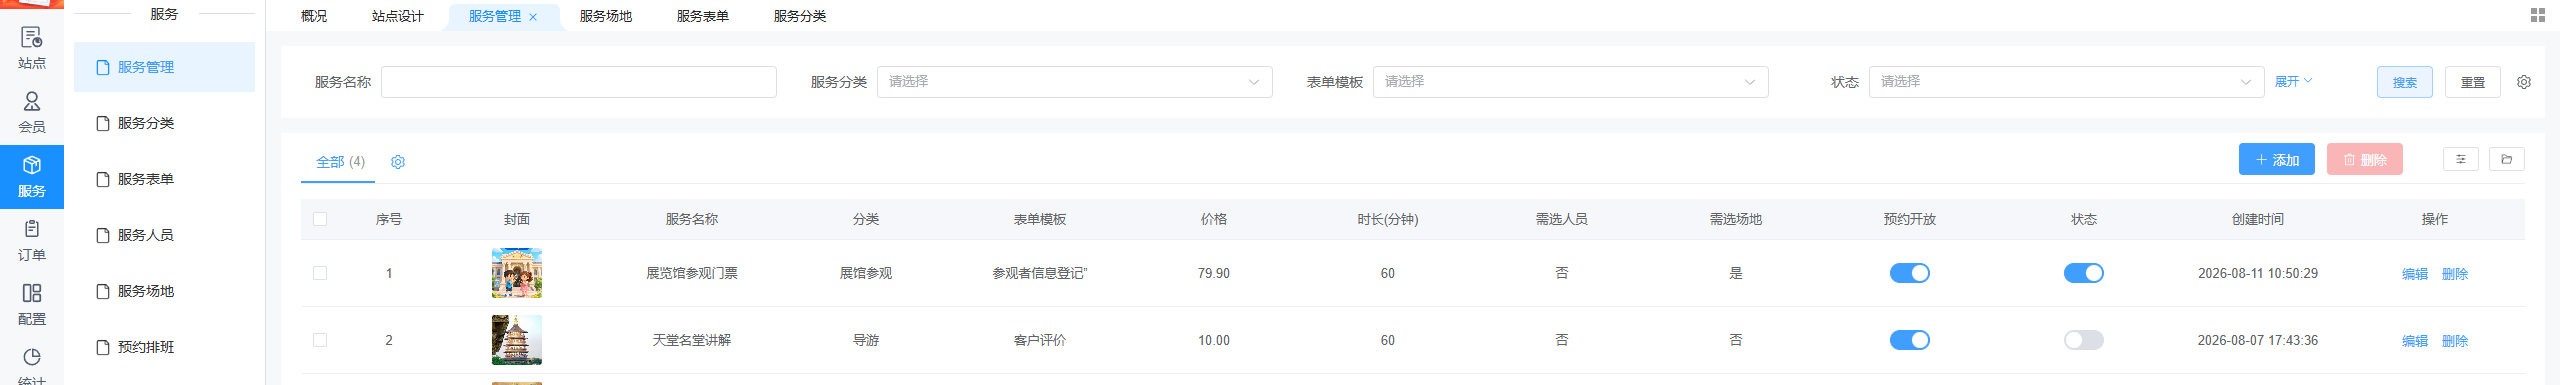Screen dimensions: 2560x385
Task: Click the gear icon next to 全部 (4)
Action: (398, 162)
